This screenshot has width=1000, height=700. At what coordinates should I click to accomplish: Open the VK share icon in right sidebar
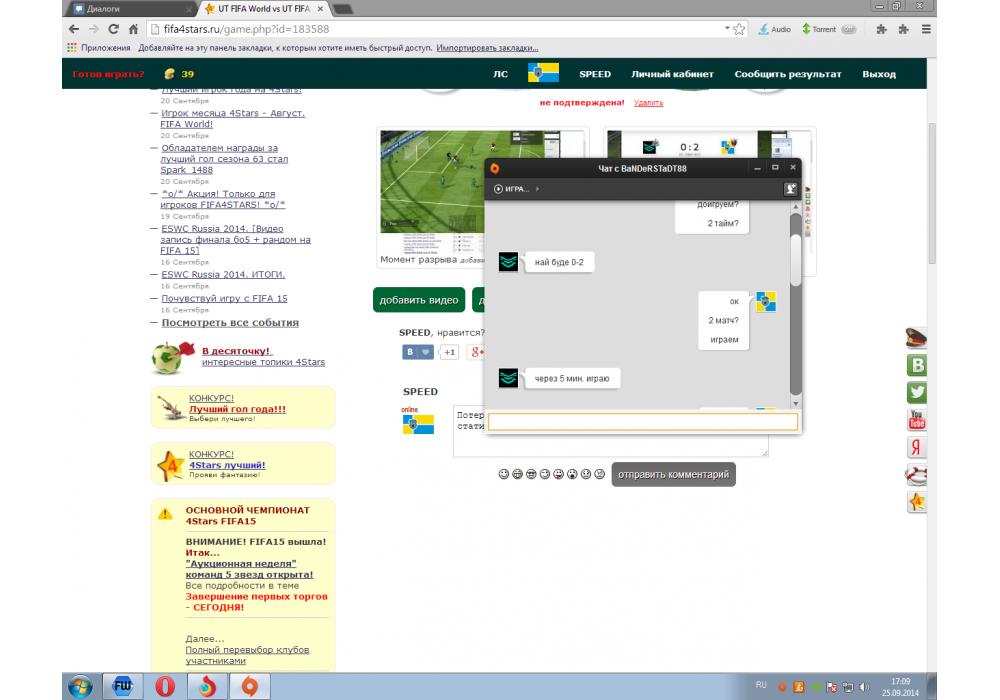point(916,365)
